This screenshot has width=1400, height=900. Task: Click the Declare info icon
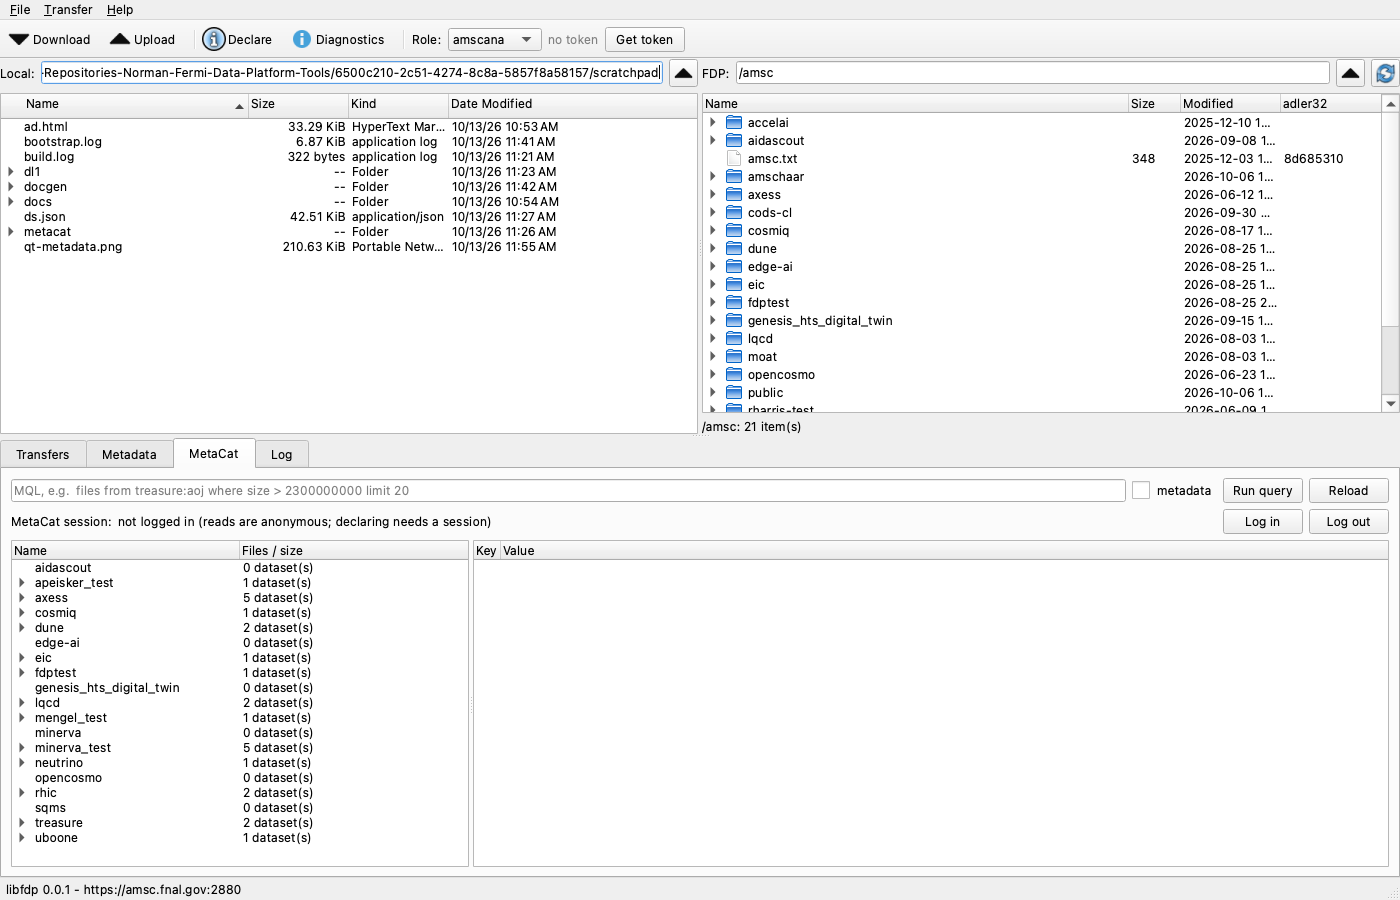click(213, 39)
